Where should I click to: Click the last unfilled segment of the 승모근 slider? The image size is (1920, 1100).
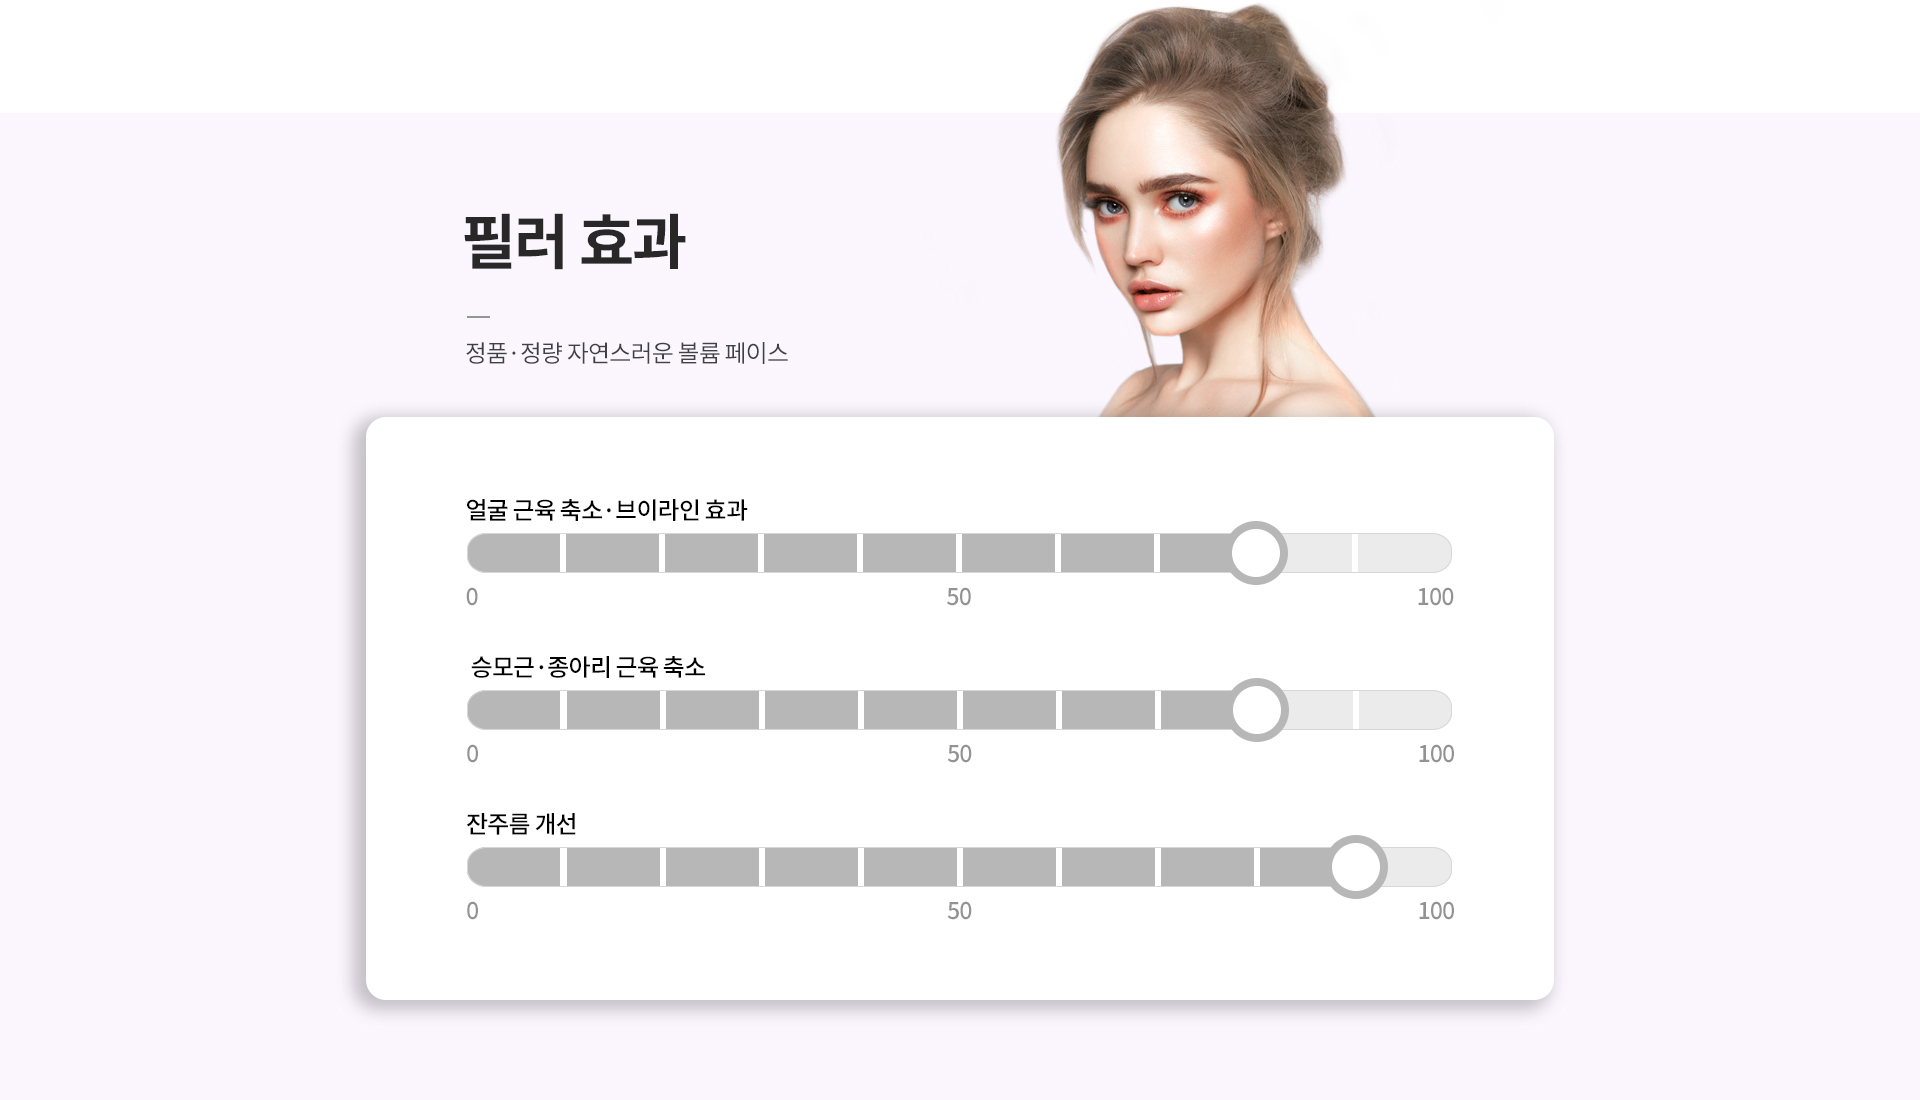[1405, 710]
